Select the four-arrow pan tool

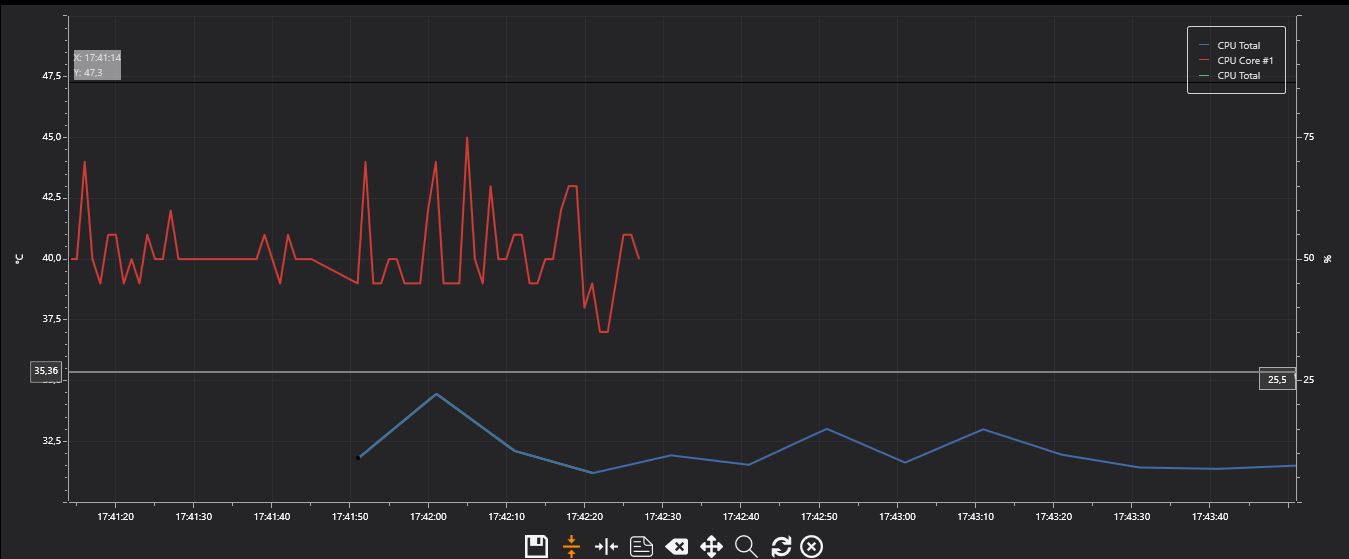[711, 546]
